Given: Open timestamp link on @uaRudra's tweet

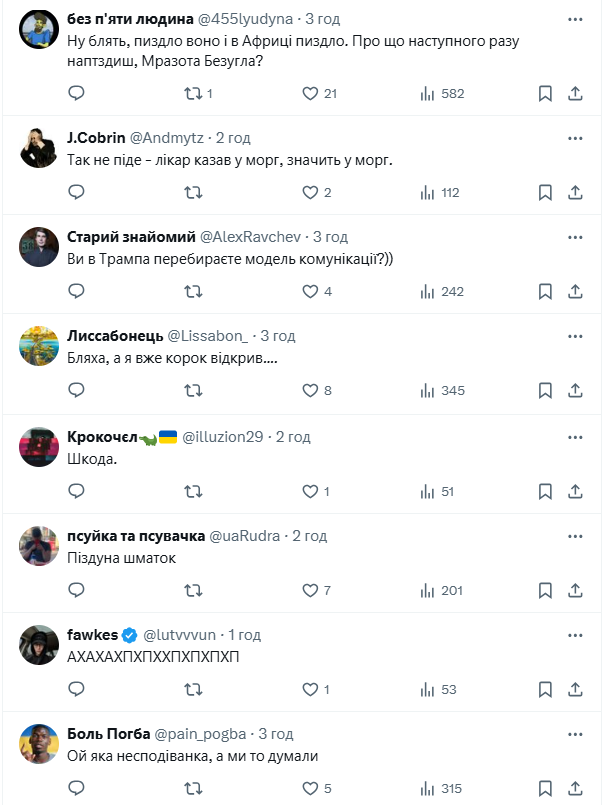Looking at the screenshot, I should coord(309,536).
